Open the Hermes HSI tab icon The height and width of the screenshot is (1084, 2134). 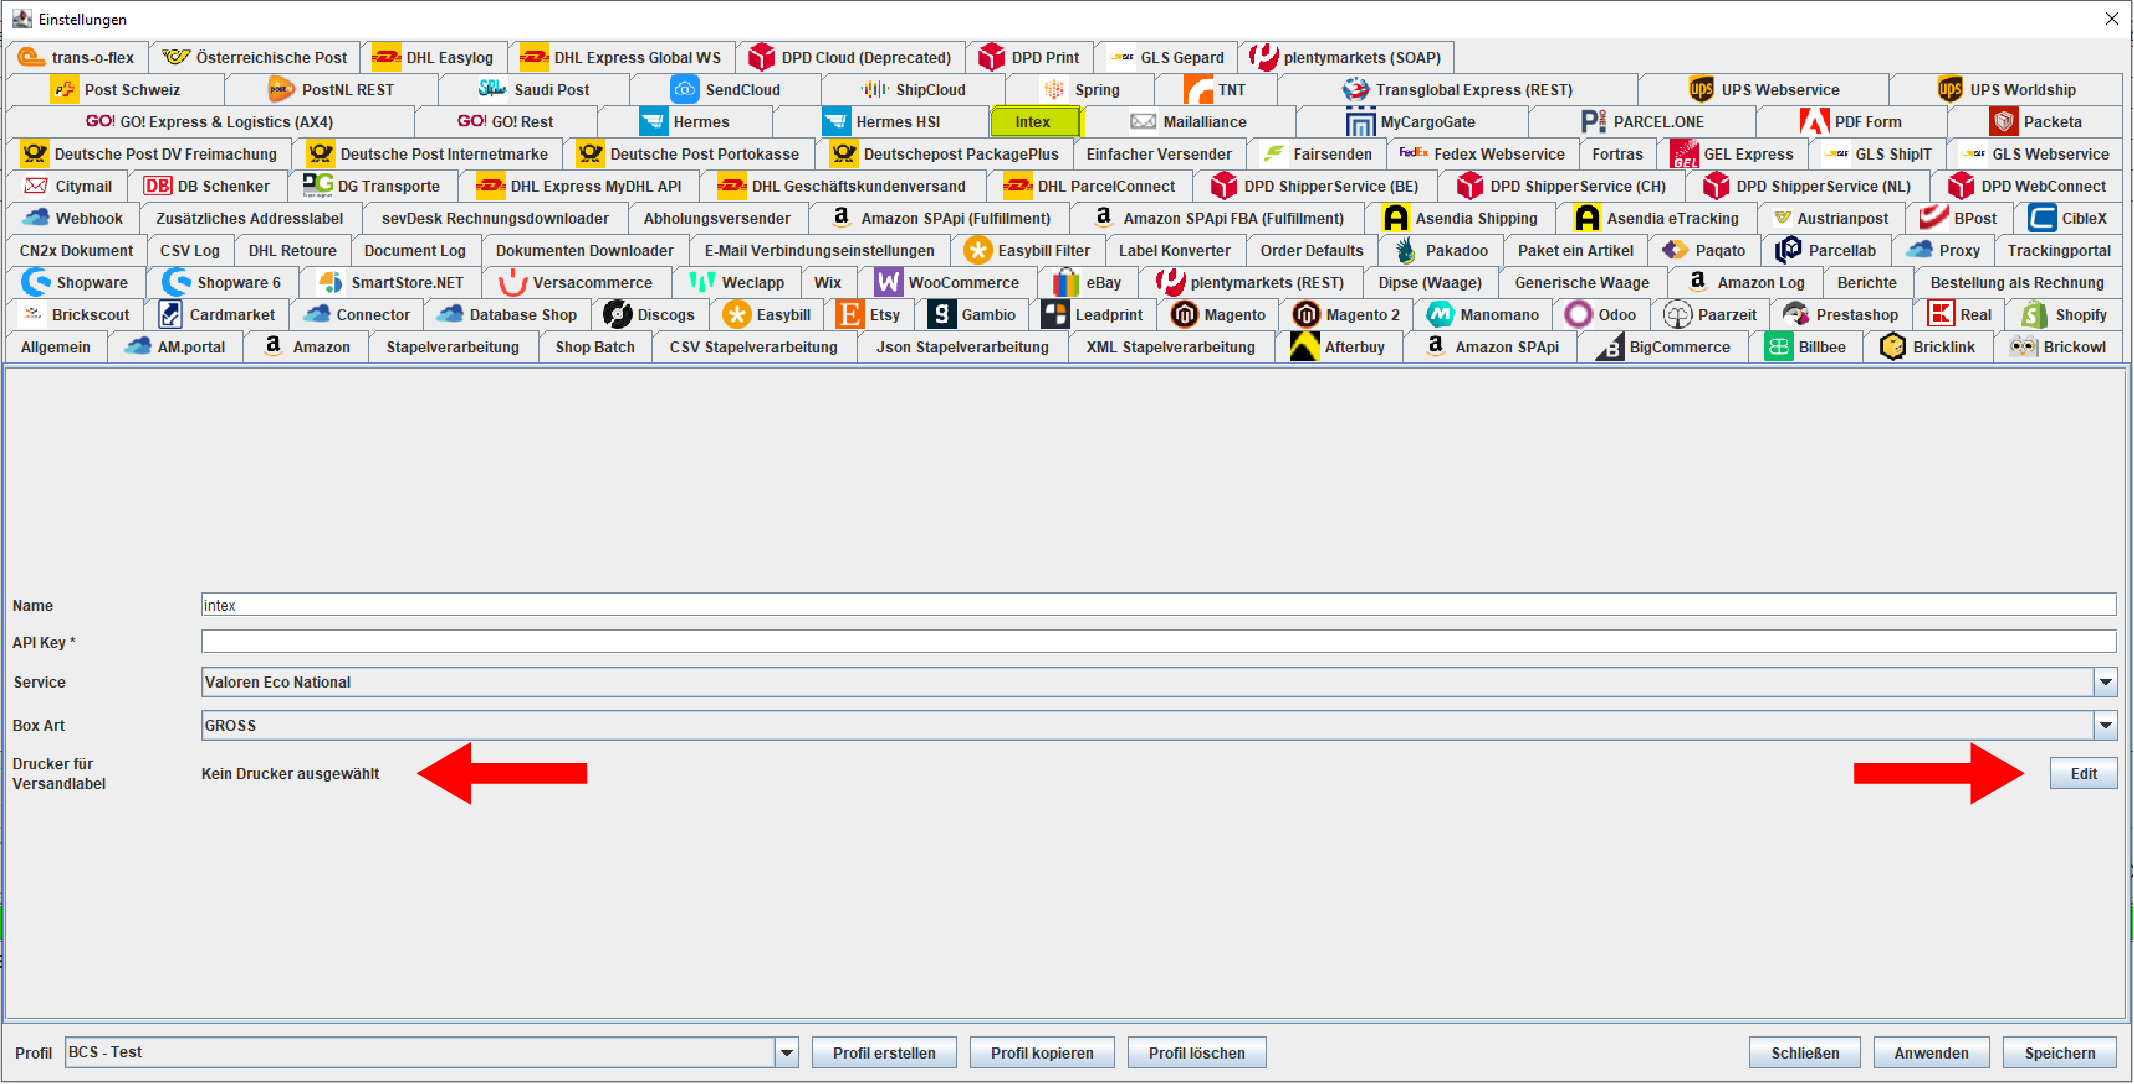point(837,122)
